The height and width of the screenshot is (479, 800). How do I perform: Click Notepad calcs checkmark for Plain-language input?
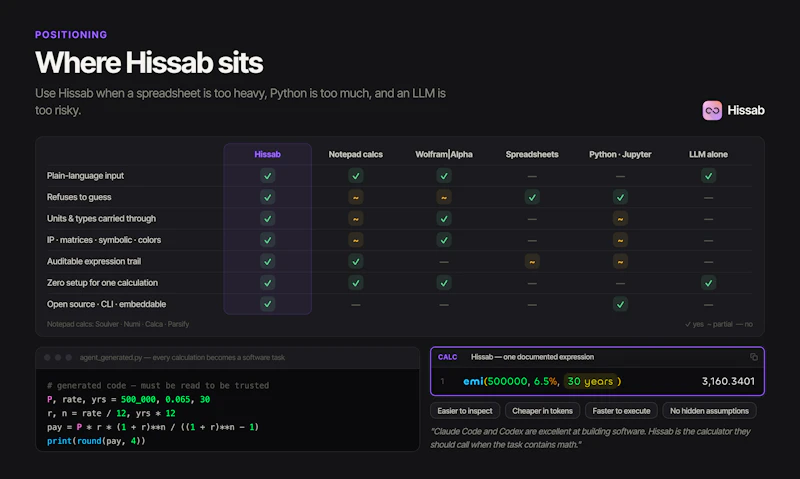point(356,175)
